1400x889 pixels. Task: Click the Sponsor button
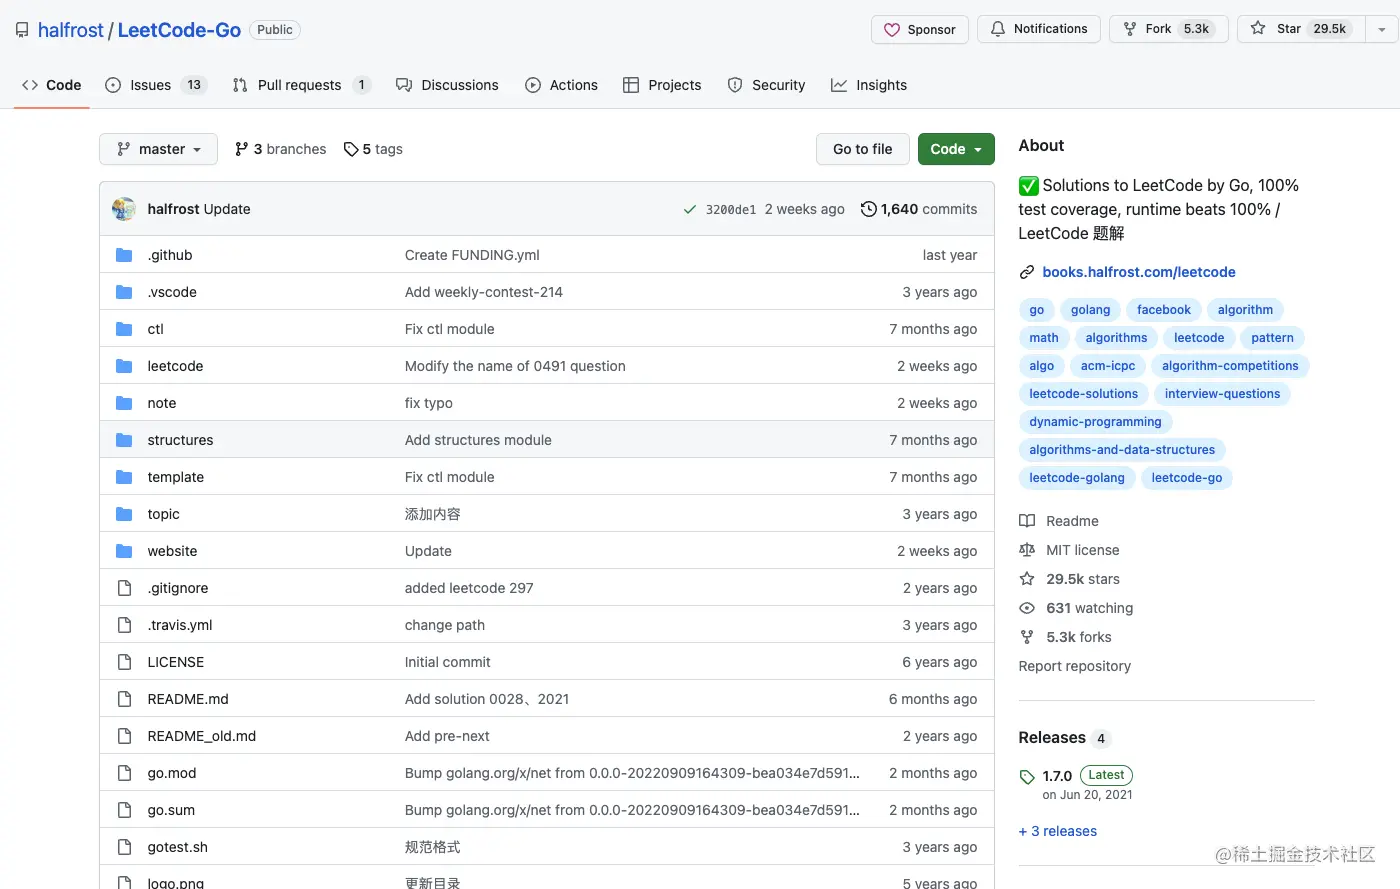pos(920,29)
